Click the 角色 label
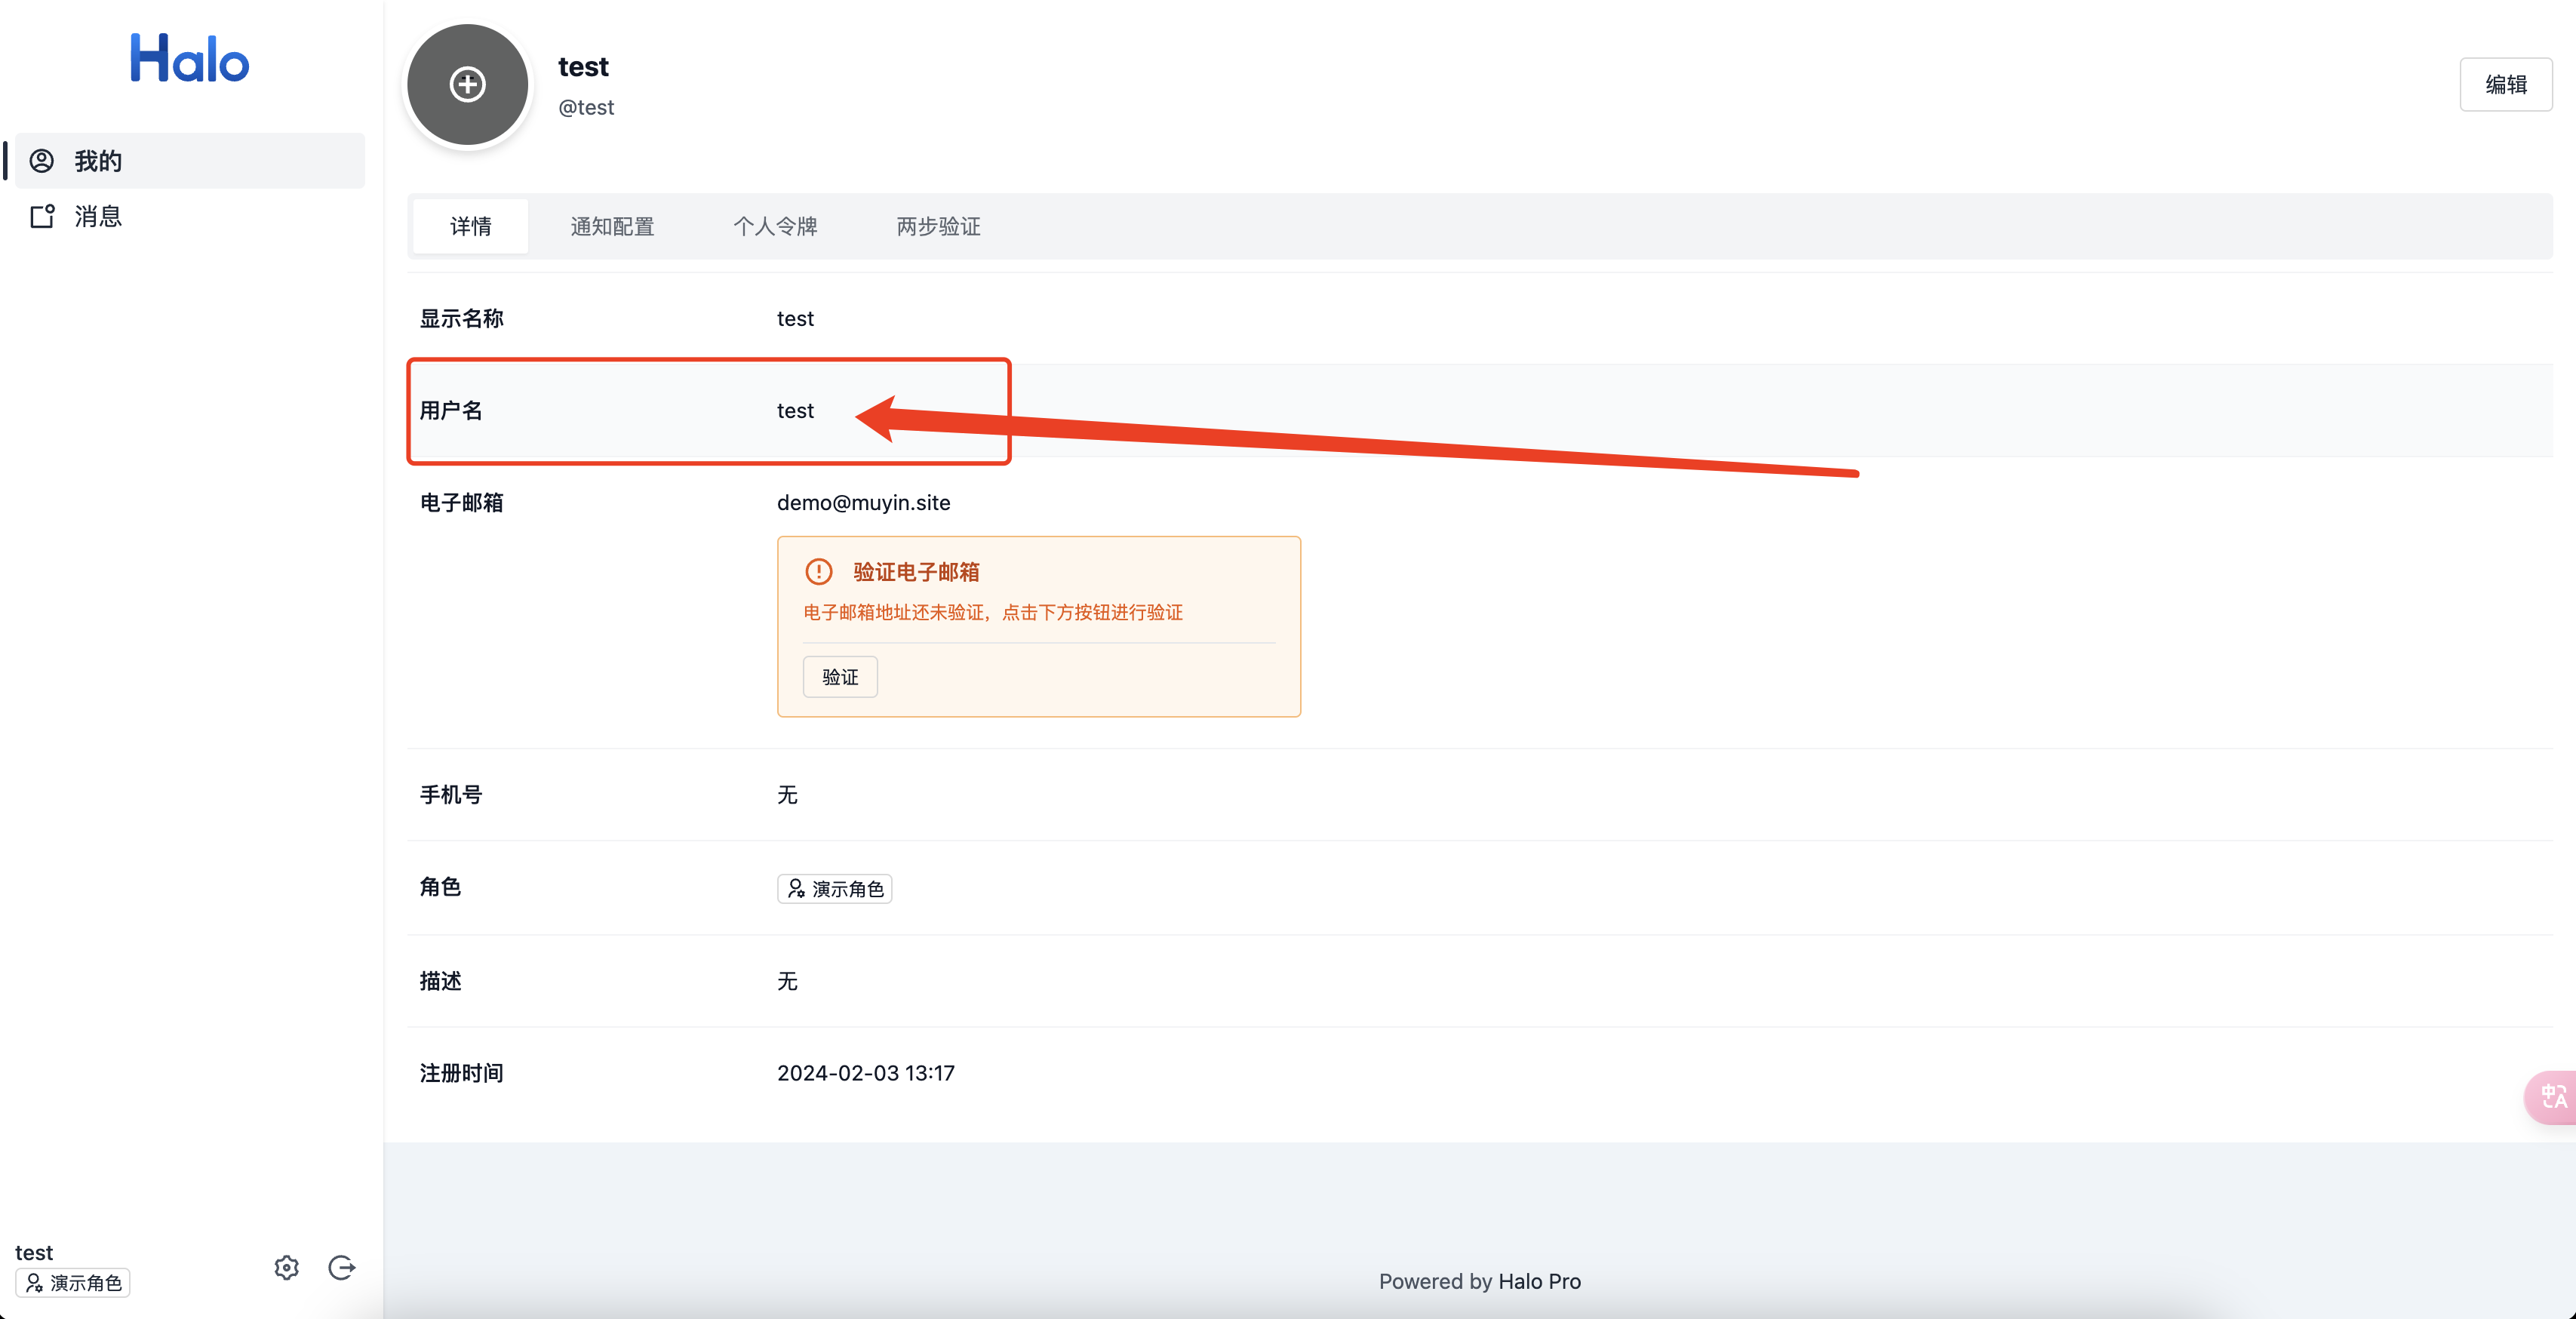Viewport: 2576px width, 1319px height. [x=440, y=887]
